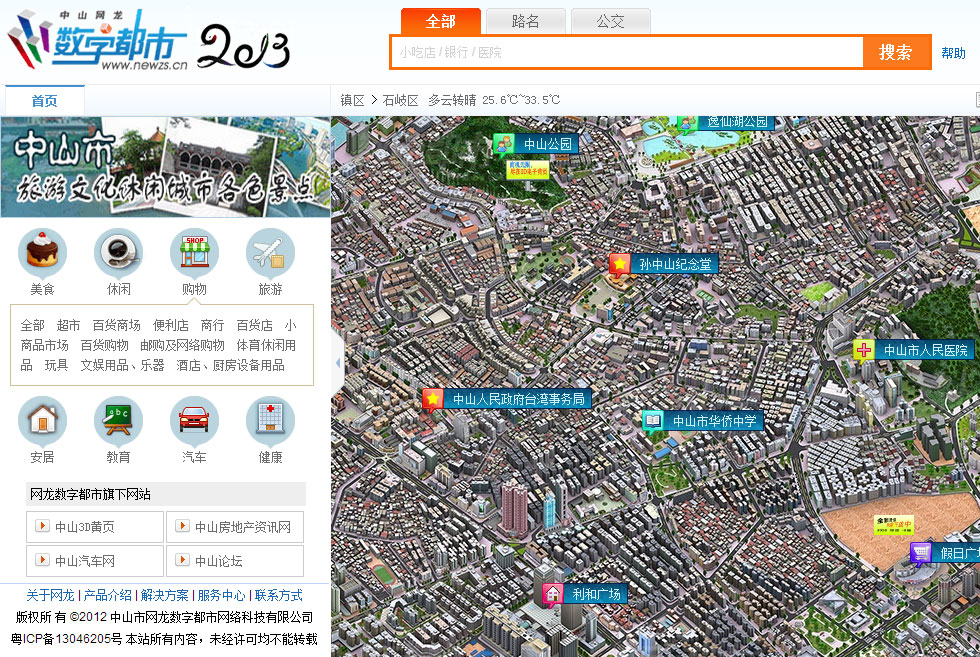Select the 邮购及网络购物 subcategory link
This screenshot has height=657, width=980.
(182, 345)
